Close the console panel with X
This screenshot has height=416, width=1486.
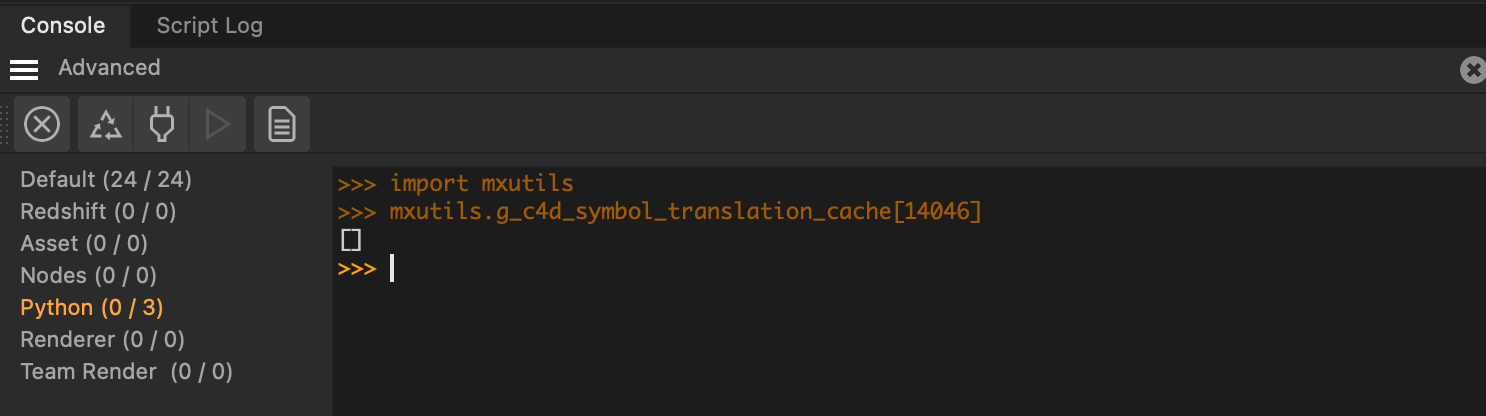coord(1472,69)
